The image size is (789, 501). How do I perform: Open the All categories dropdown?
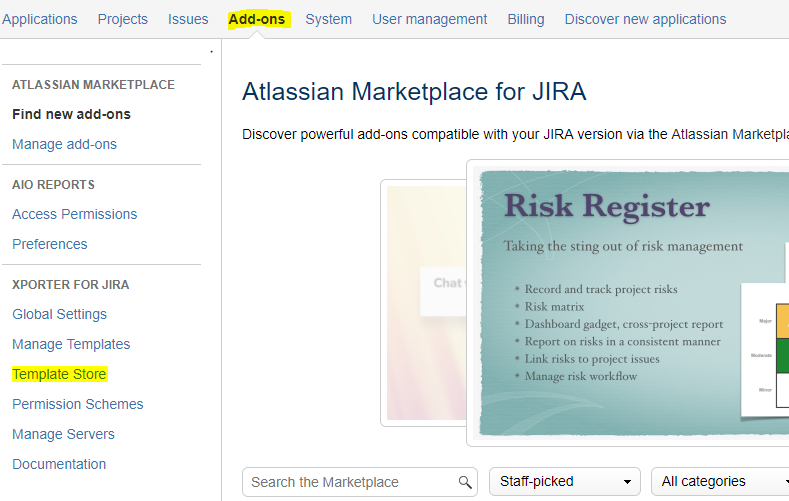tap(721, 481)
